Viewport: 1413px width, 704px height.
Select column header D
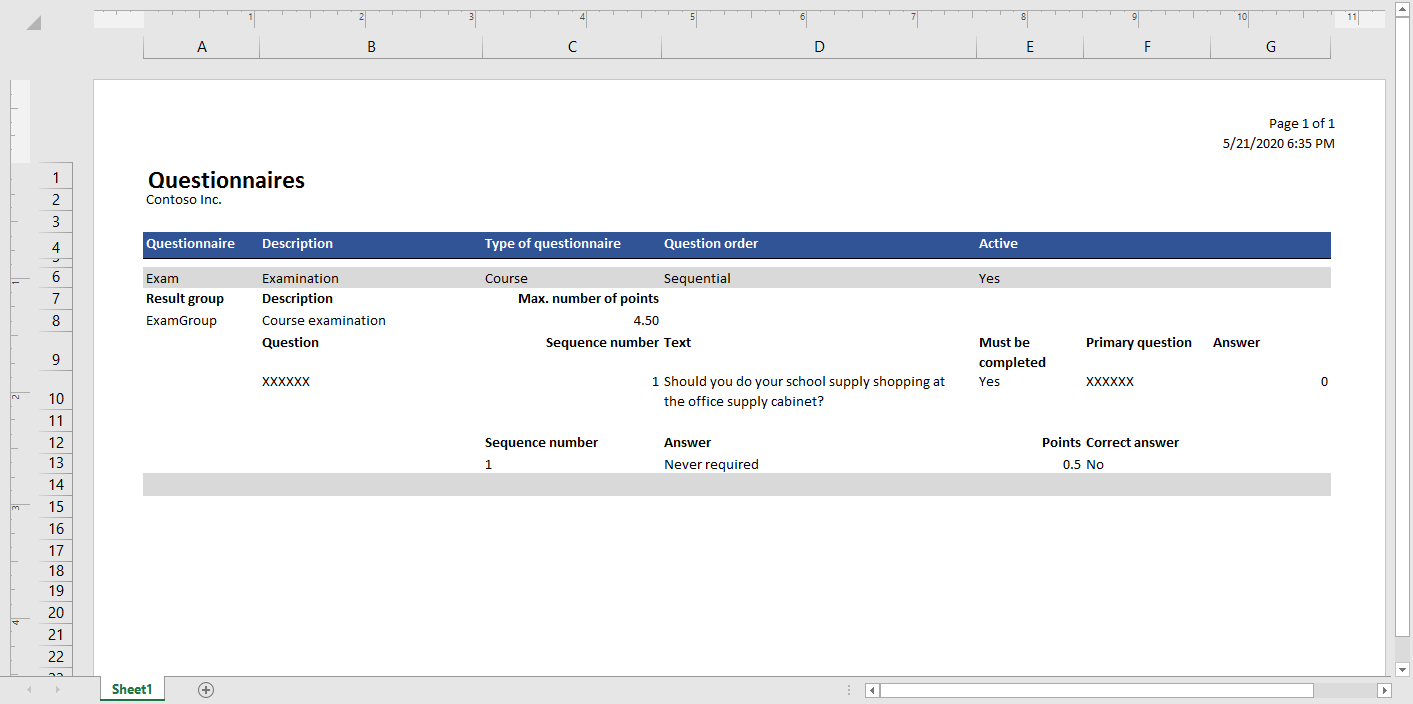tap(818, 46)
